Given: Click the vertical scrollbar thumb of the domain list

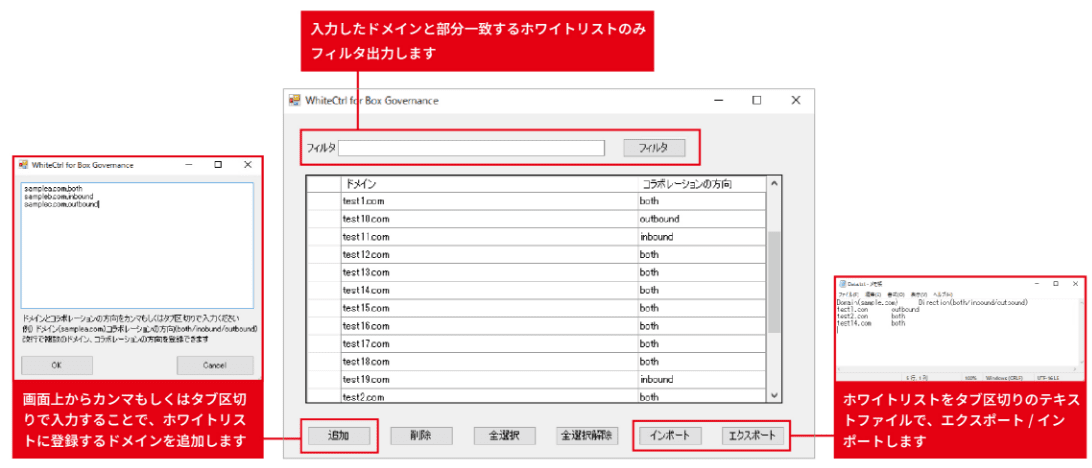Looking at the screenshot, I should click(x=773, y=283).
